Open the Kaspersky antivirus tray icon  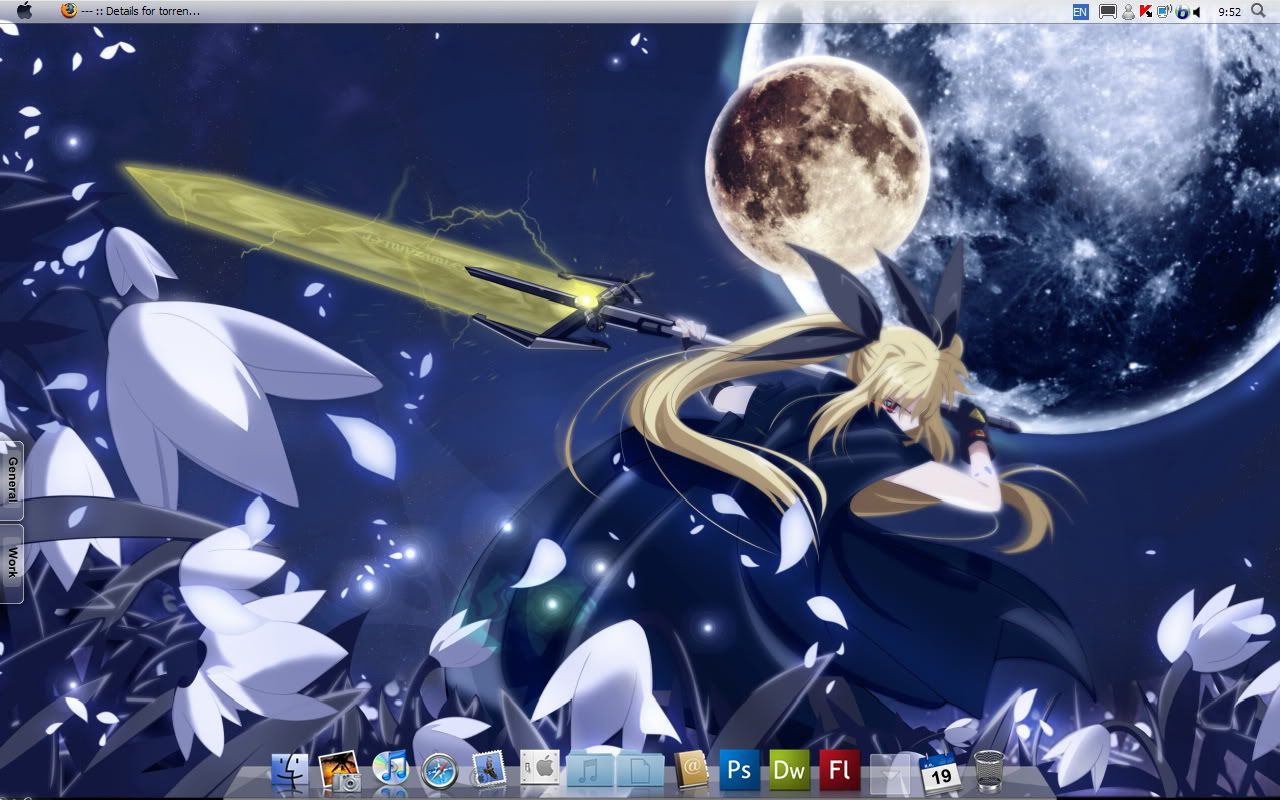coord(1146,12)
